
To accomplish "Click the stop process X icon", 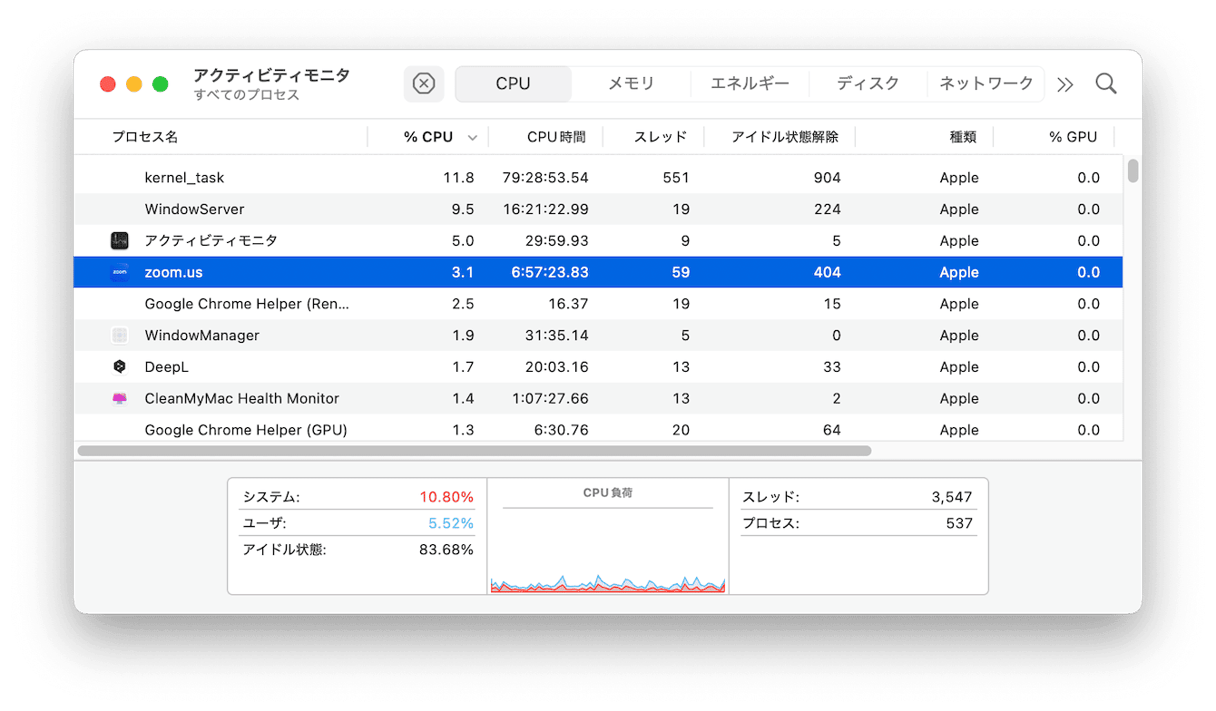I will (x=424, y=84).
